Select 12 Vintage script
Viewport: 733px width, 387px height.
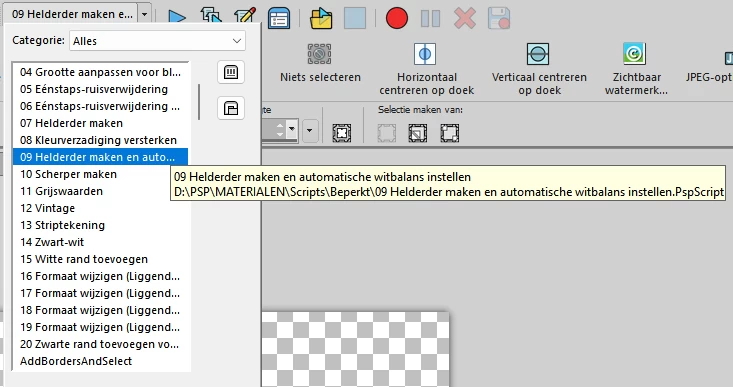(x=100, y=208)
